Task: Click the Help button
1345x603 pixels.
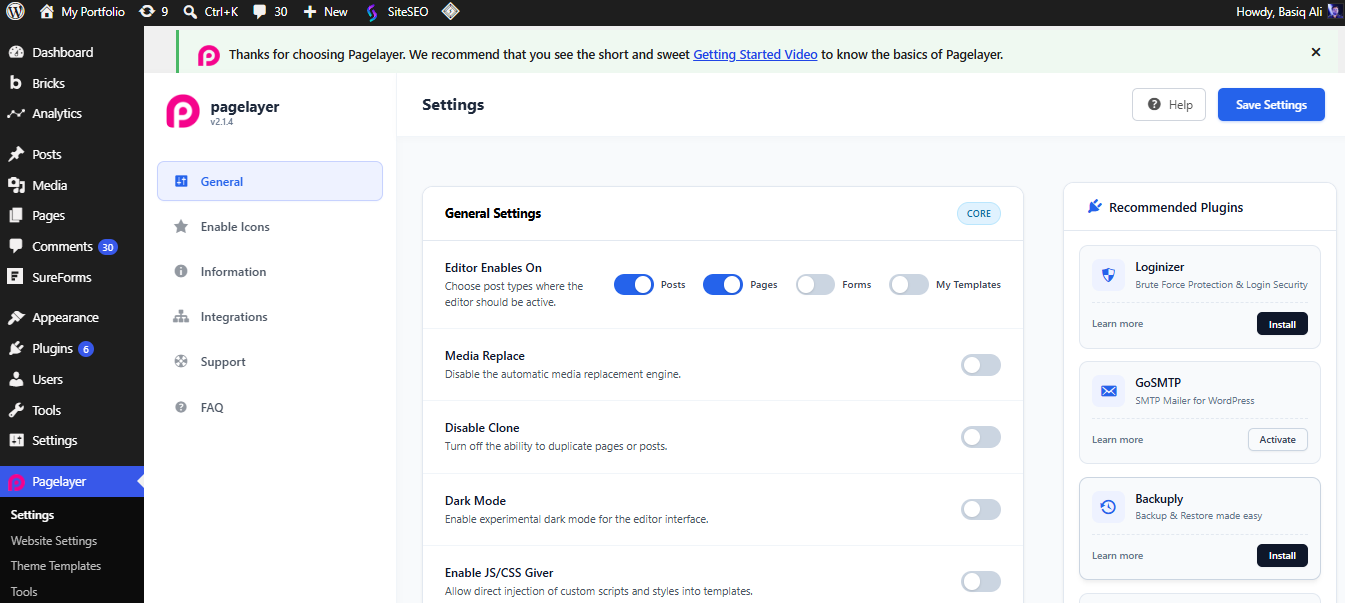Action: pos(1169,105)
